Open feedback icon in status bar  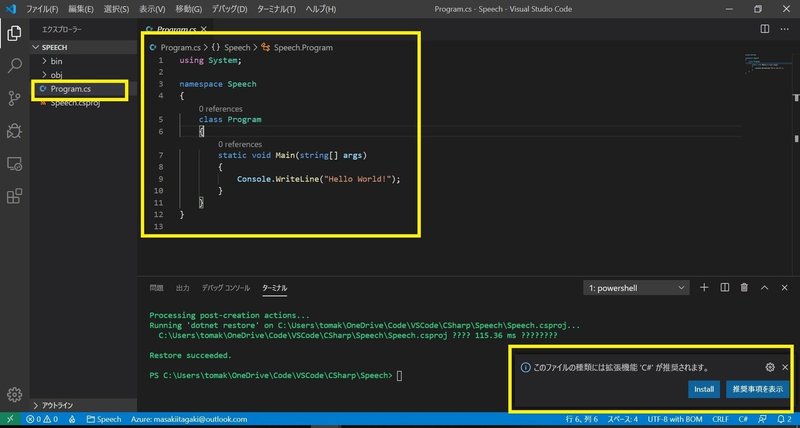762,419
